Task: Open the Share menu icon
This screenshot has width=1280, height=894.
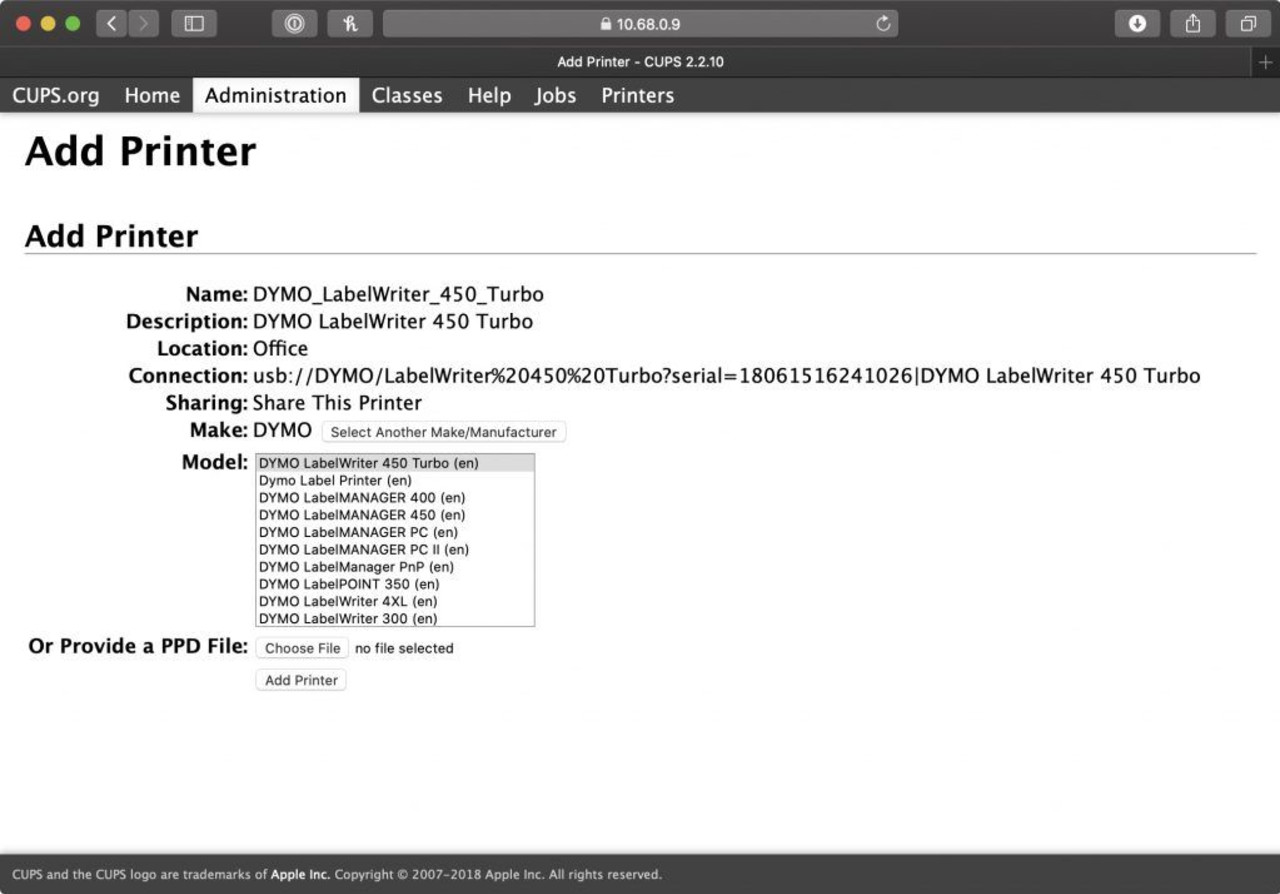Action: (1192, 24)
